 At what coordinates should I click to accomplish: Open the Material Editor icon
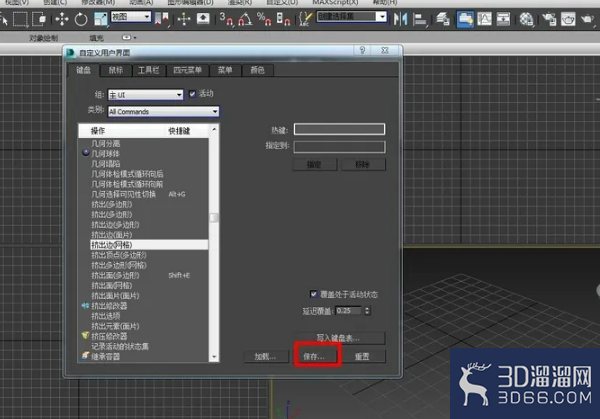tap(526, 18)
